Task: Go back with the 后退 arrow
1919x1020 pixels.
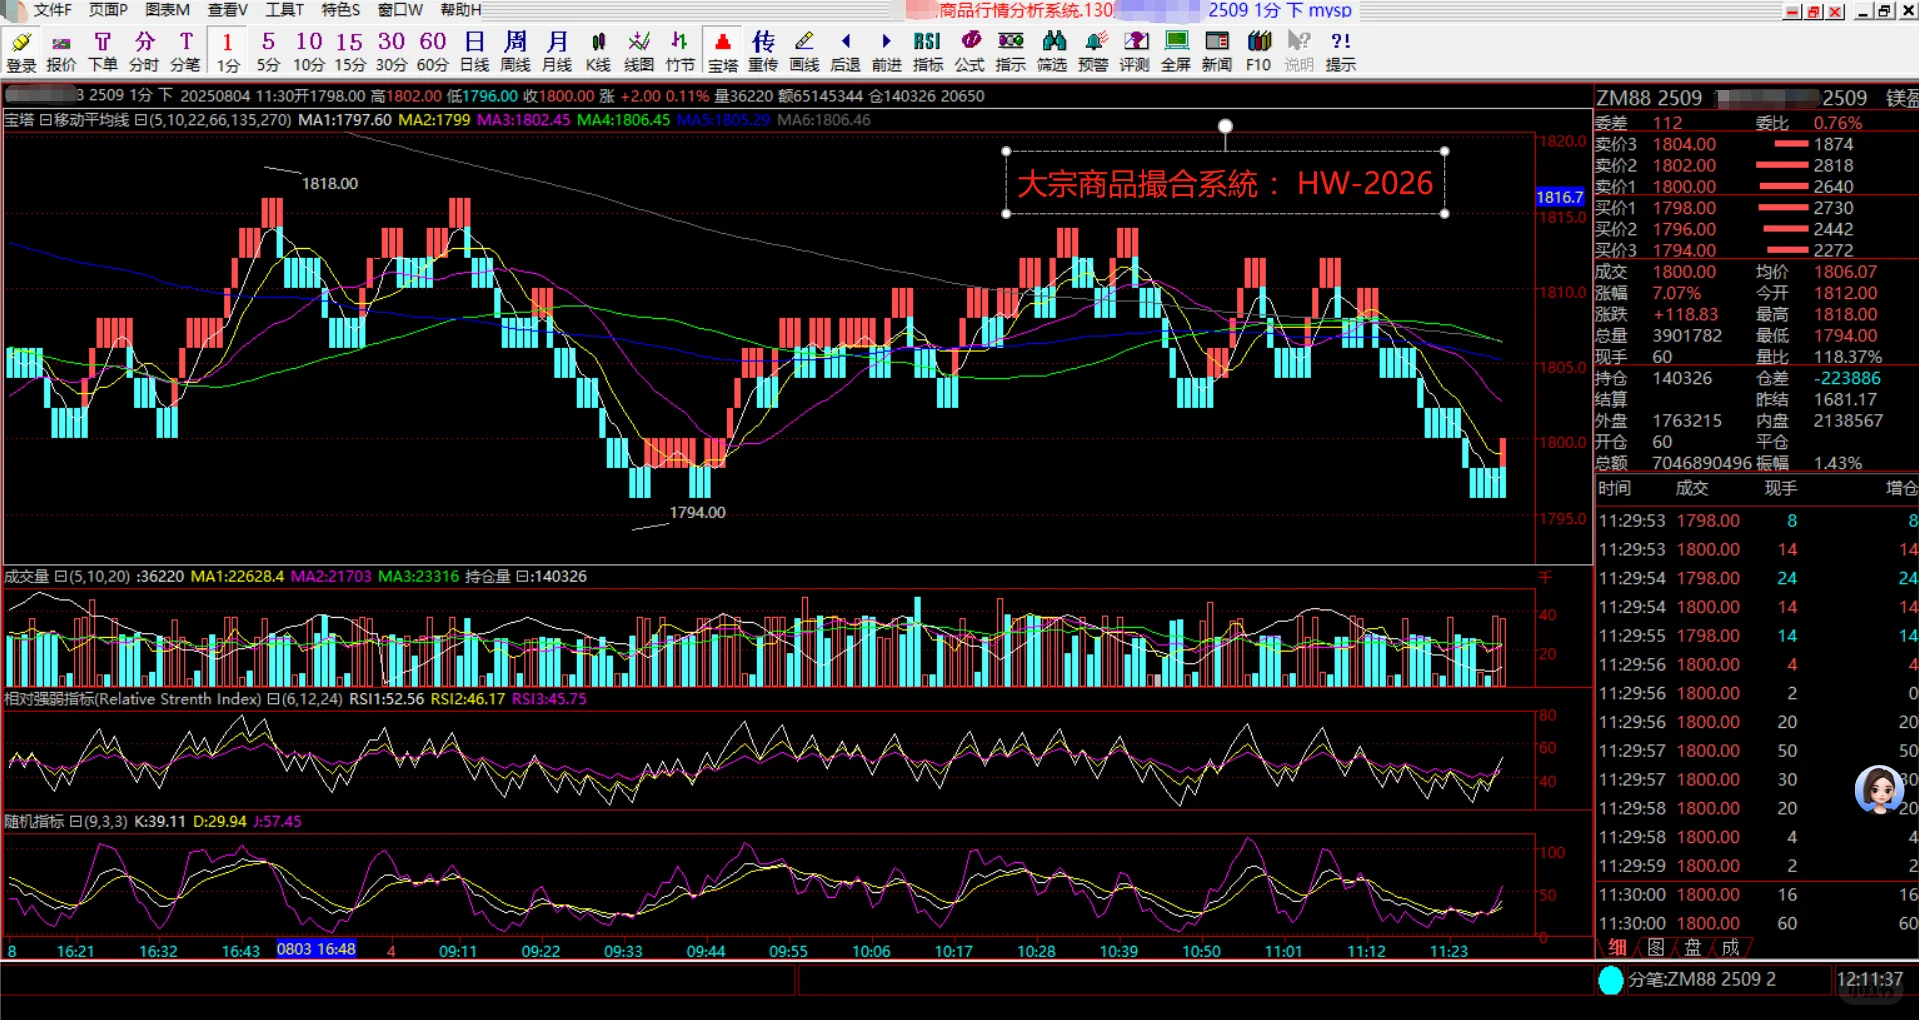Action: pyautogui.click(x=846, y=51)
